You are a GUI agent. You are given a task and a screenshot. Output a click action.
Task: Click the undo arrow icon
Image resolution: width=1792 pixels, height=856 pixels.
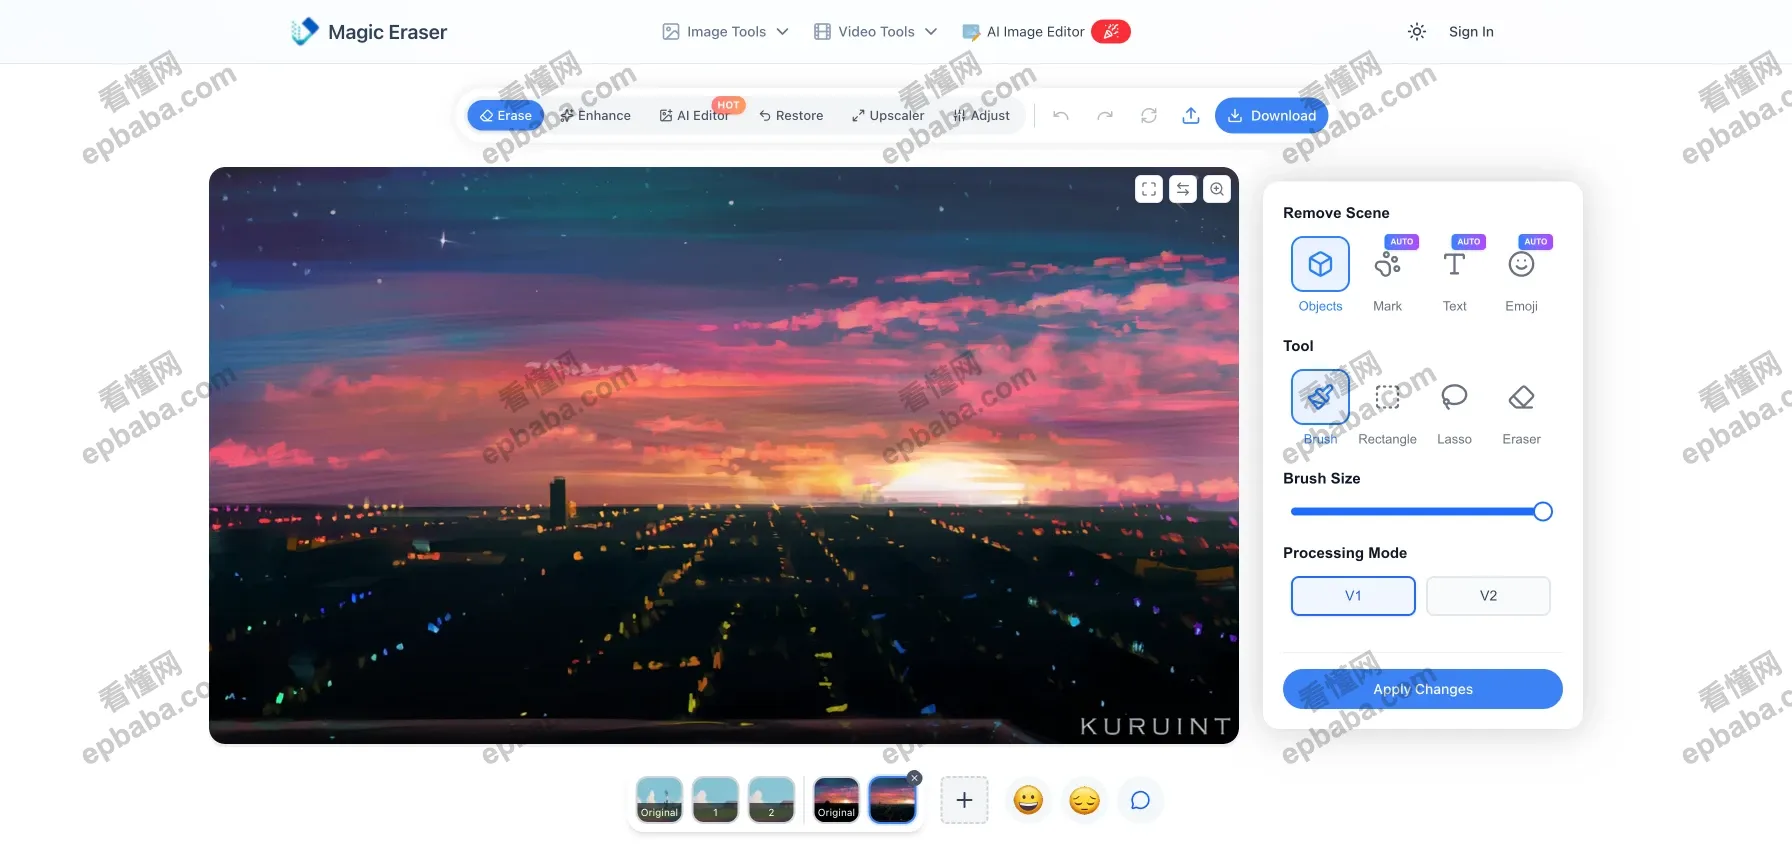point(1061,116)
